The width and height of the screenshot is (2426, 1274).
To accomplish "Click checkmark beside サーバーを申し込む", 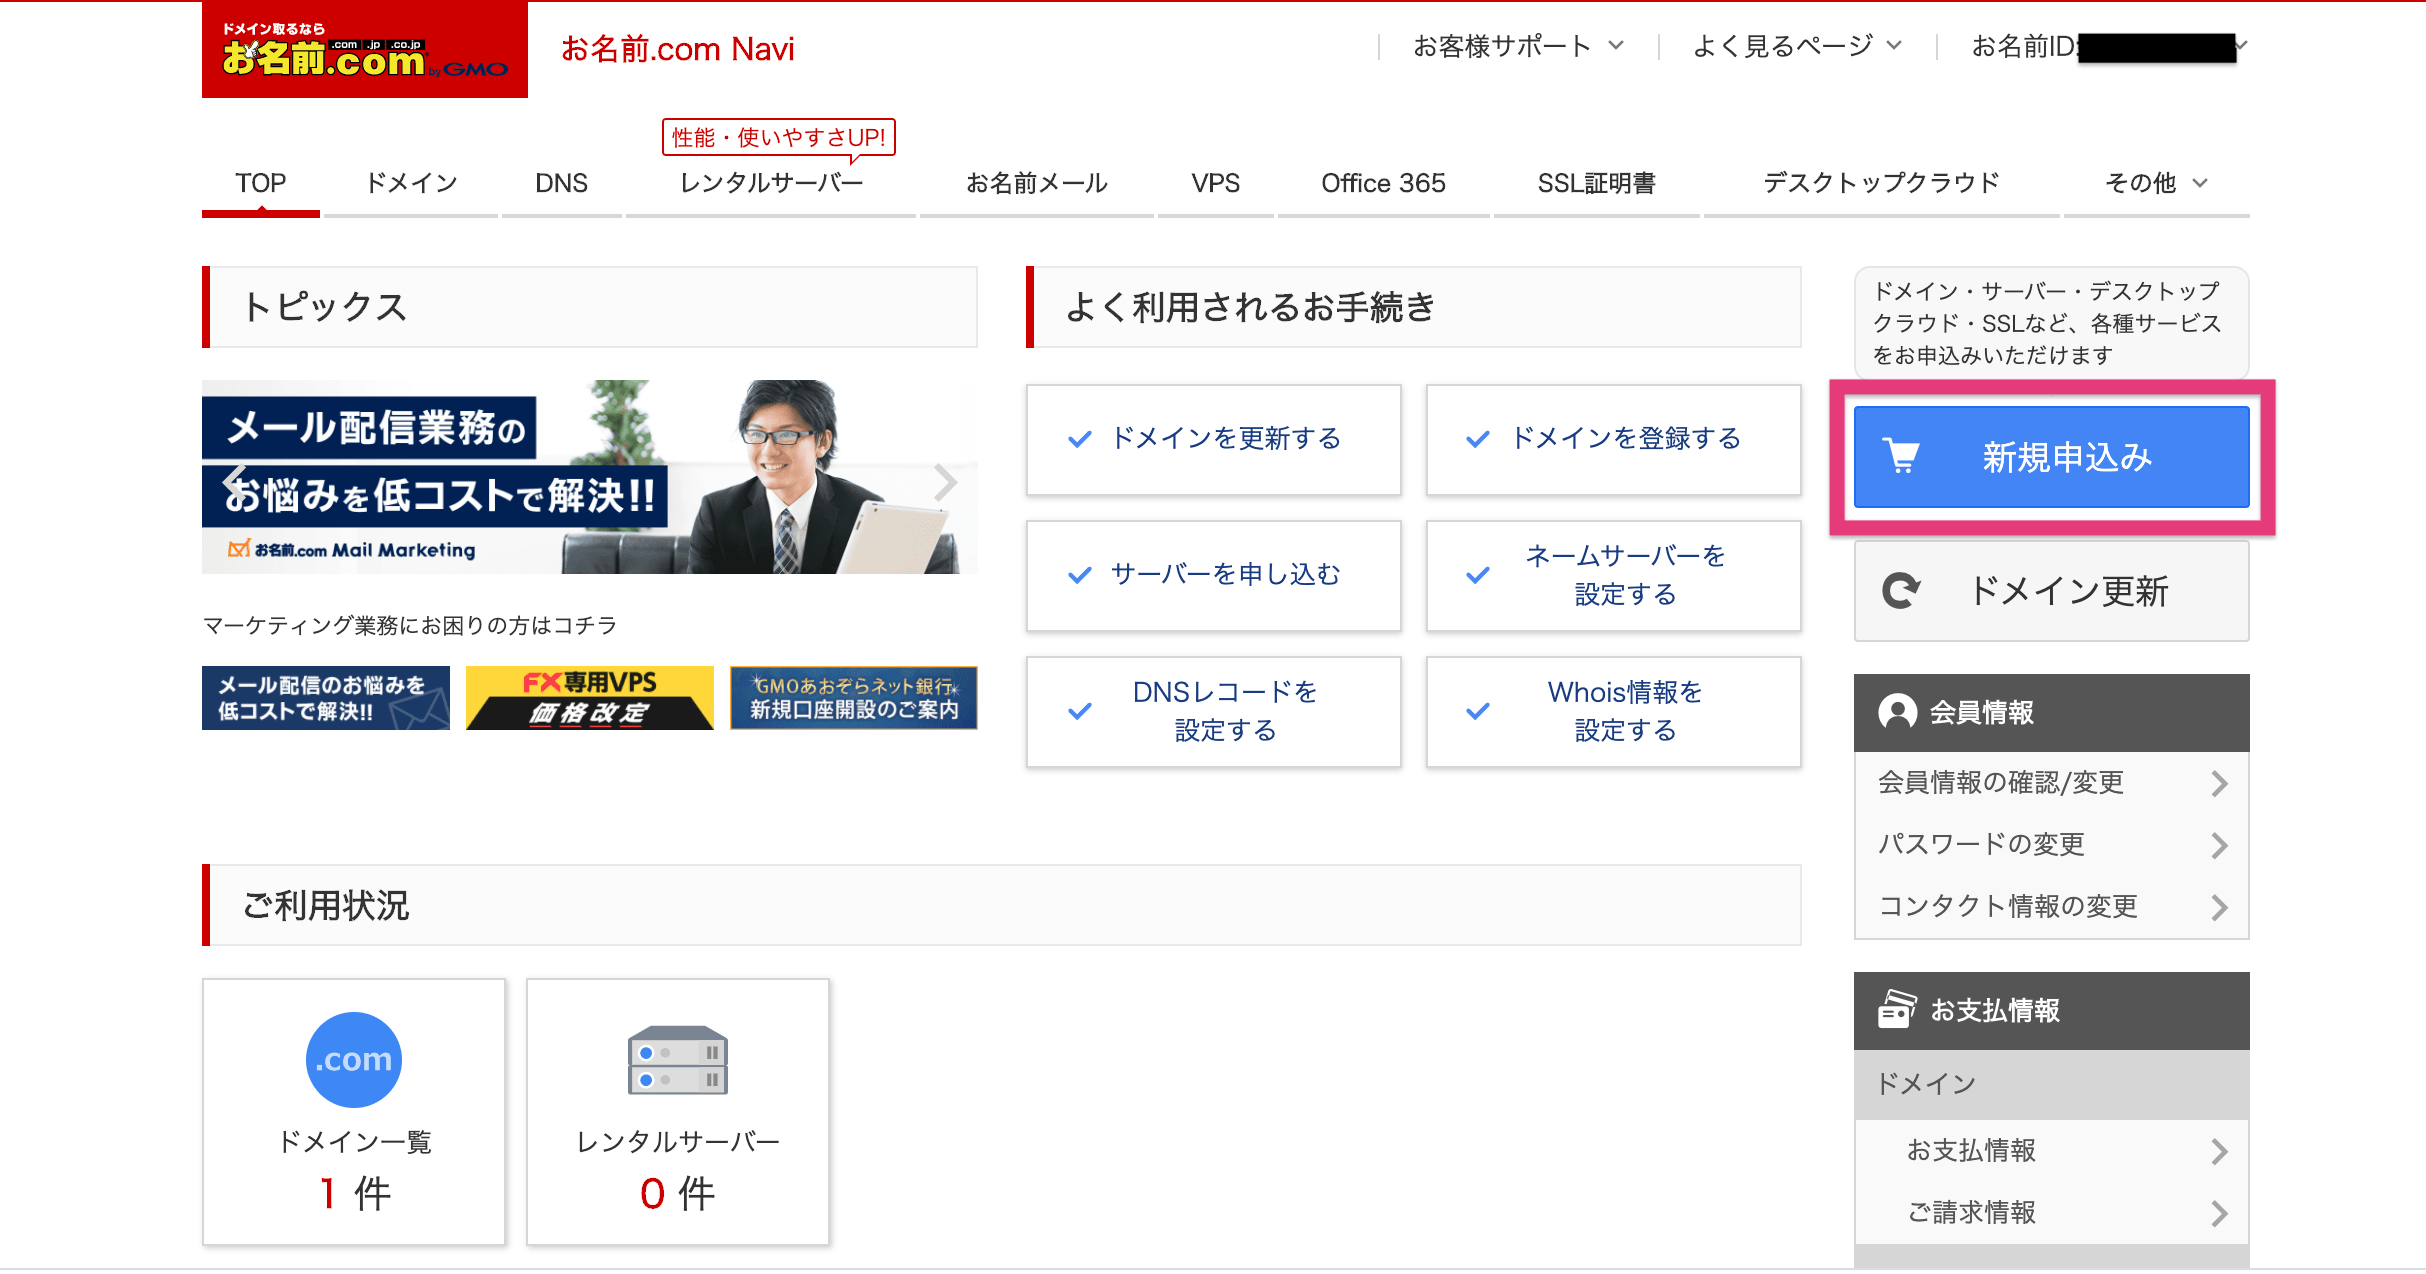I will pos(1080,575).
